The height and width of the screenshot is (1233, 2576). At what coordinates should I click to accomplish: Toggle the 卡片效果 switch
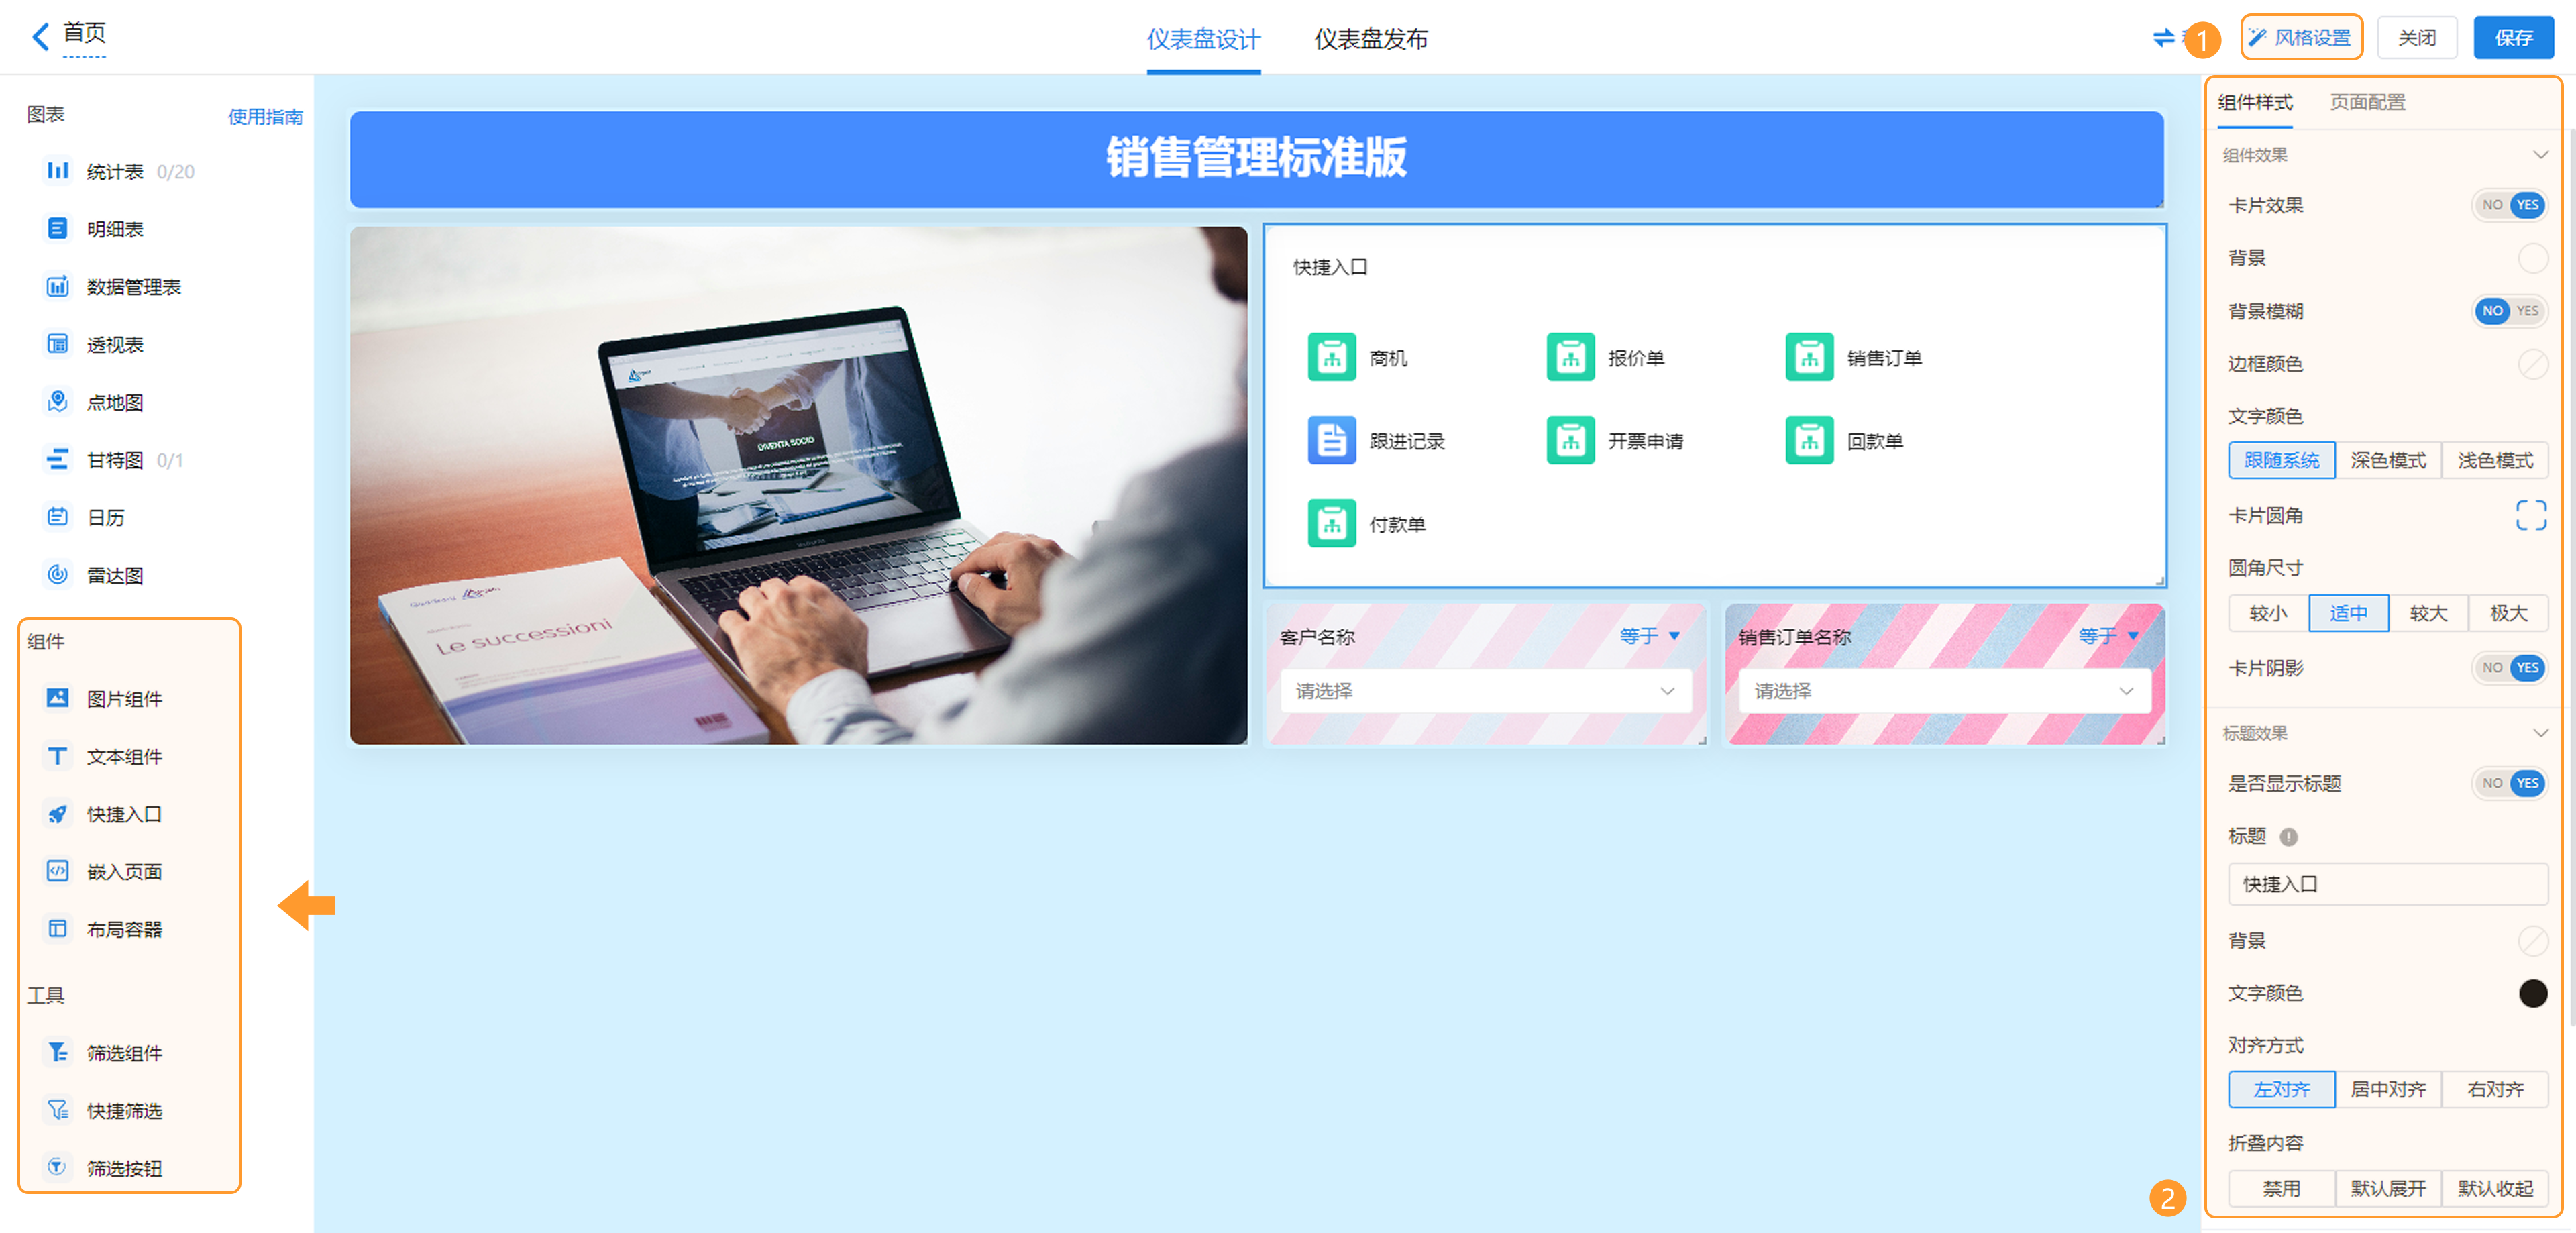[x=2509, y=205]
